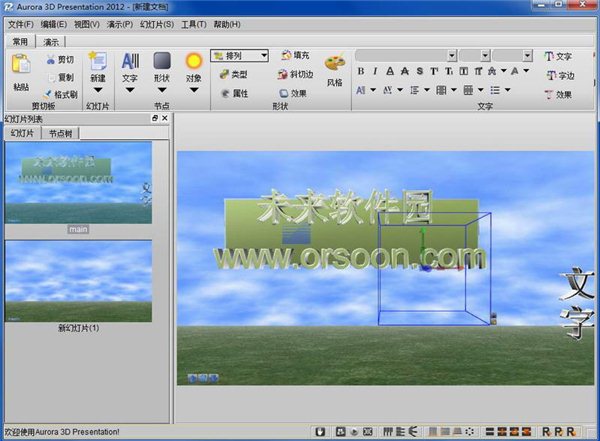Expand the font name combo box
This screenshot has width=600, height=441.
coord(452,55)
